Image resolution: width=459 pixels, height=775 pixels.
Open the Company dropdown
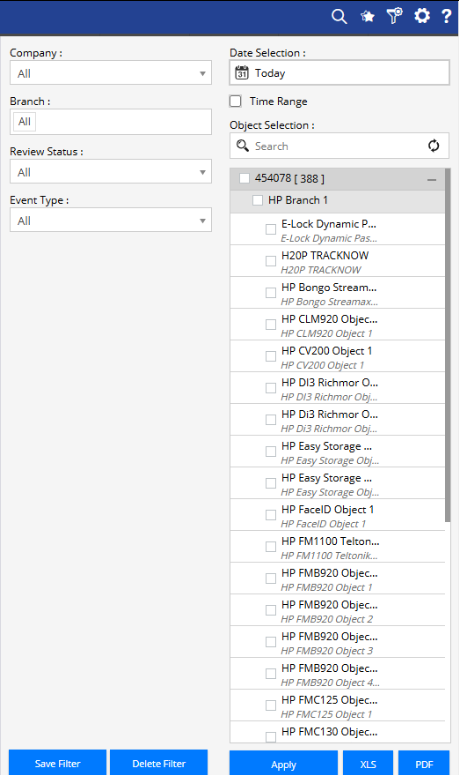coord(111,73)
